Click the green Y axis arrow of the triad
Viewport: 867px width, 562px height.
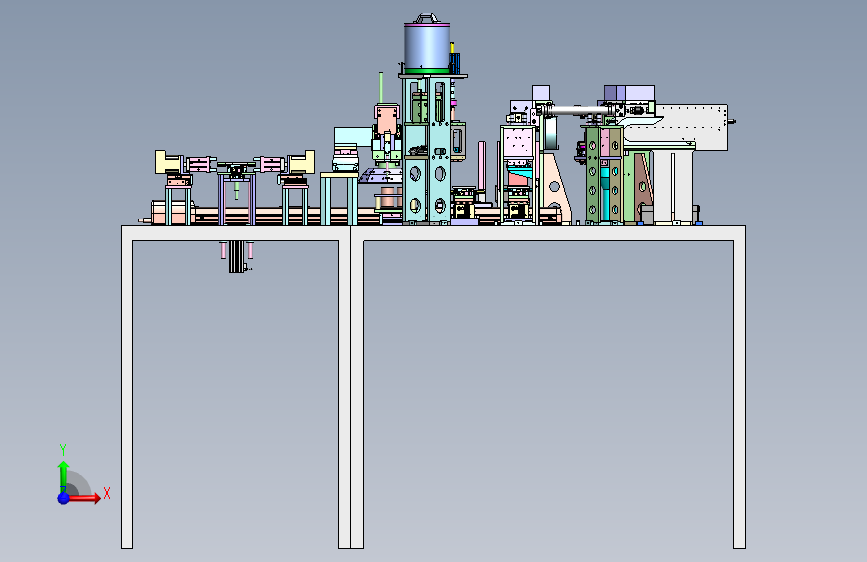click(x=63, y=475)
